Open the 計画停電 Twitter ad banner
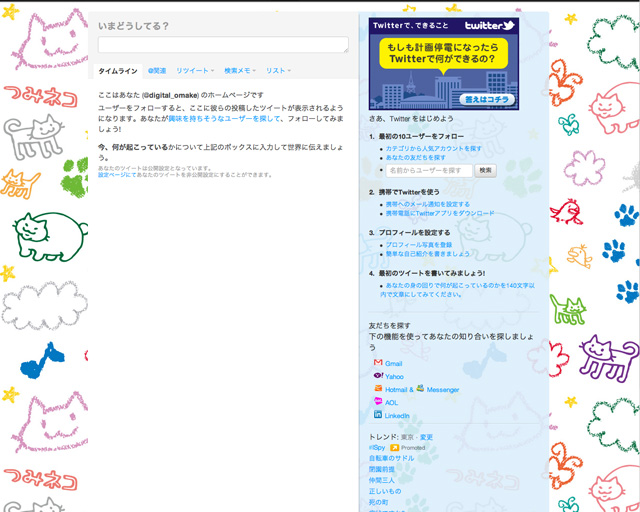 click(444, 63)
